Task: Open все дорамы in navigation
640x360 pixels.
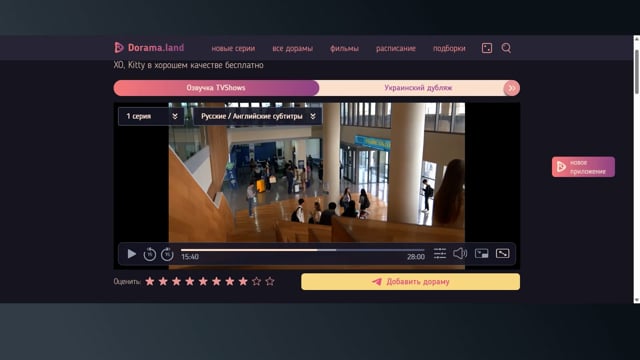Action: click(x=292, y=49)
